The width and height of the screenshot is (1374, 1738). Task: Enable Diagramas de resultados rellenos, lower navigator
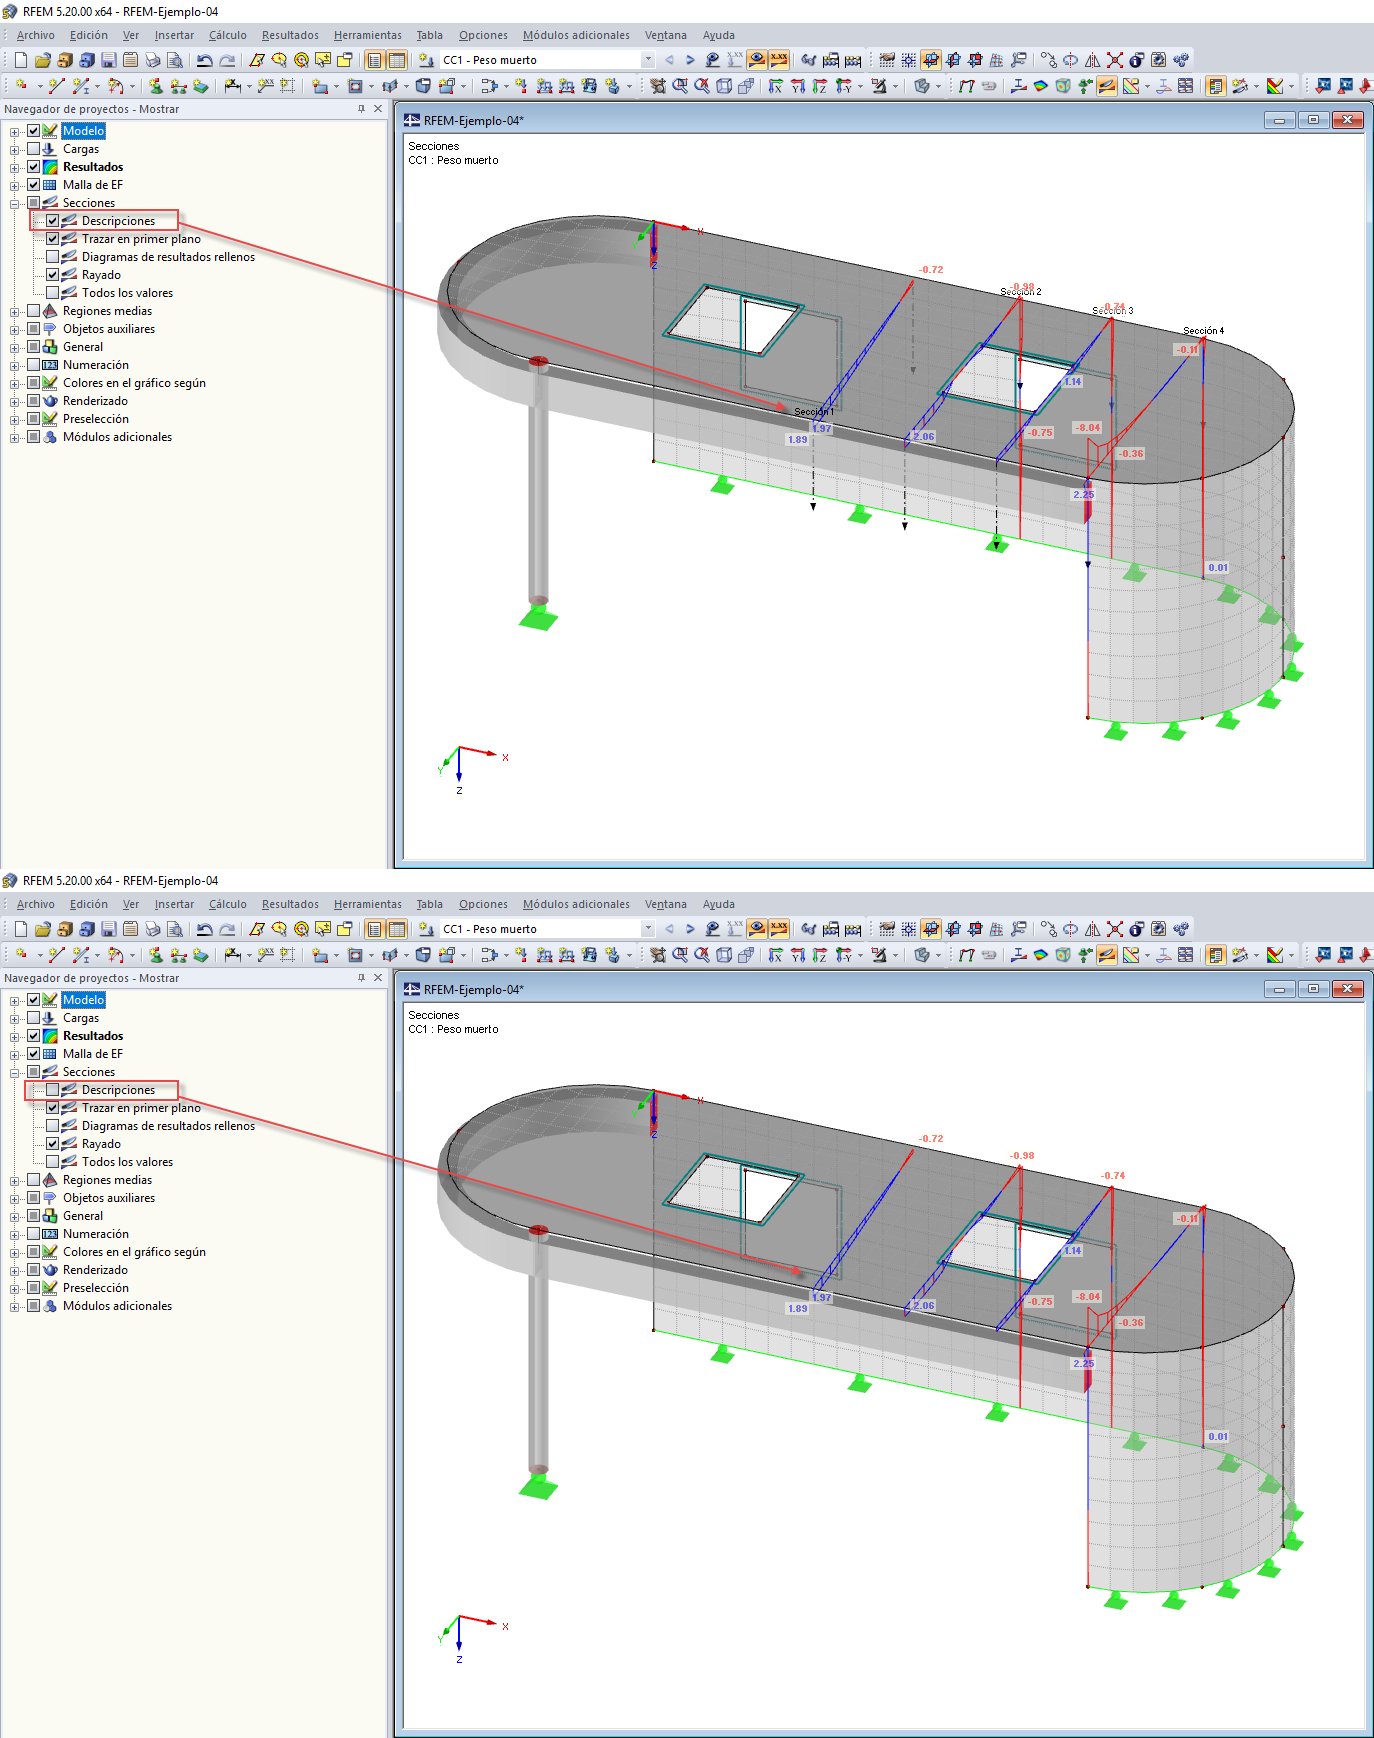coord(53,1126)
